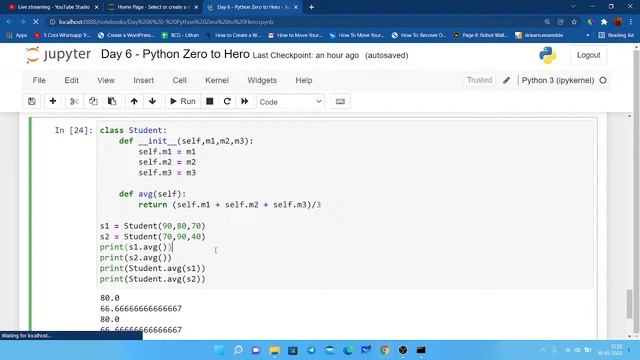
Task: Click the first 80.0 output line
Action: click(x=110, y=298)
